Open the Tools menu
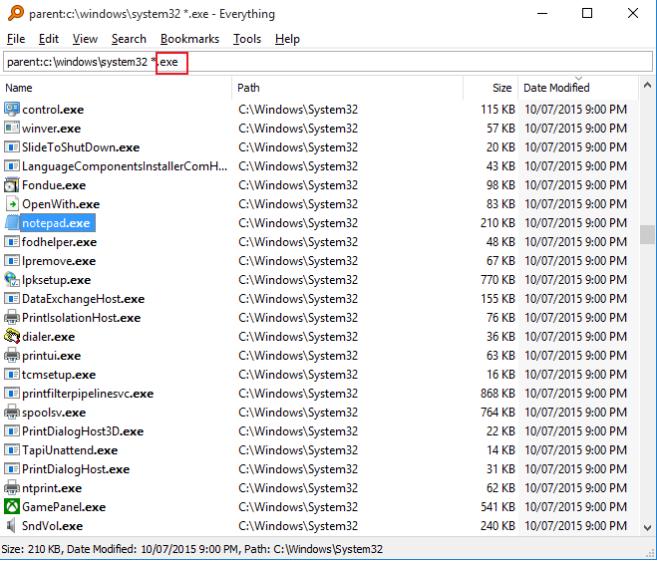The height and width of the screenshot is (561, 657). point(246,39)
